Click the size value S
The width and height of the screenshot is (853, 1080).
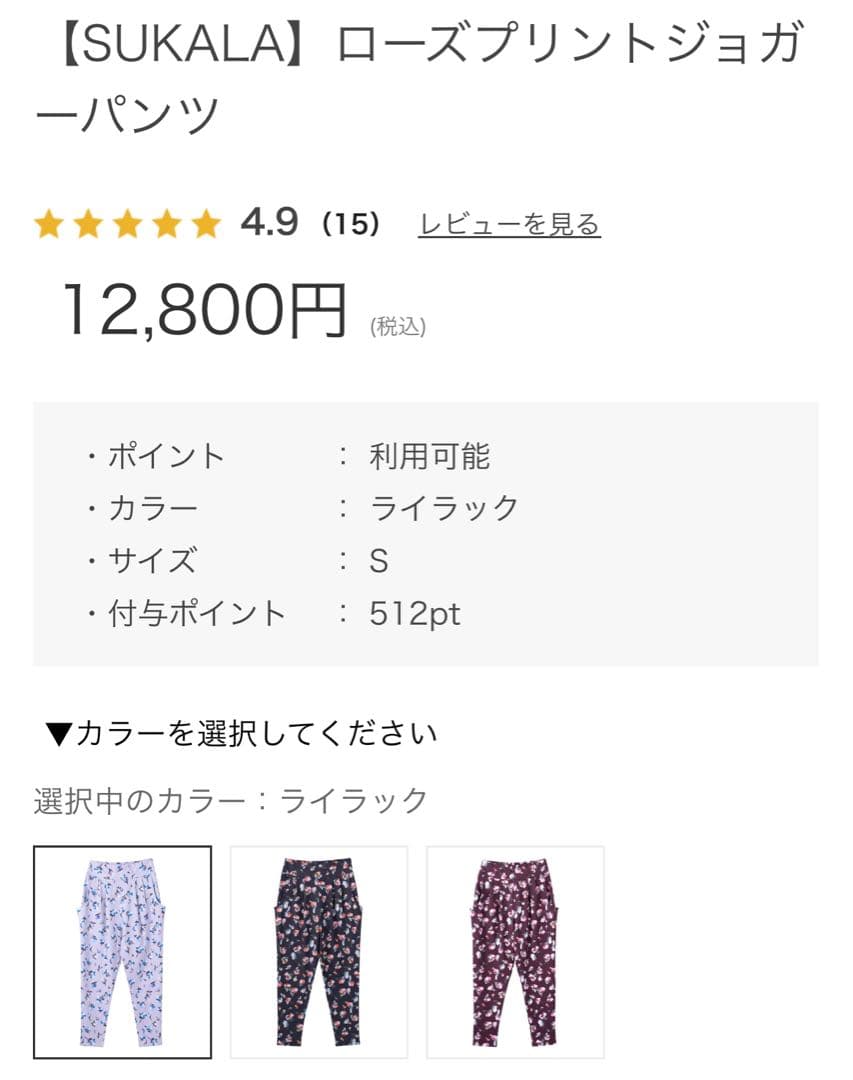coord(378,561)
